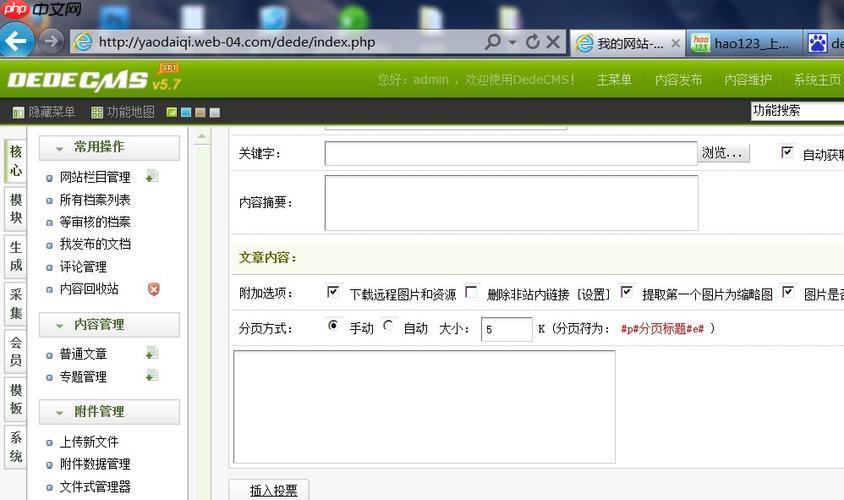The width and height of the screenshot is (844, 500).
Task: Open 文件式管理器 link
Action: point(95,487)
